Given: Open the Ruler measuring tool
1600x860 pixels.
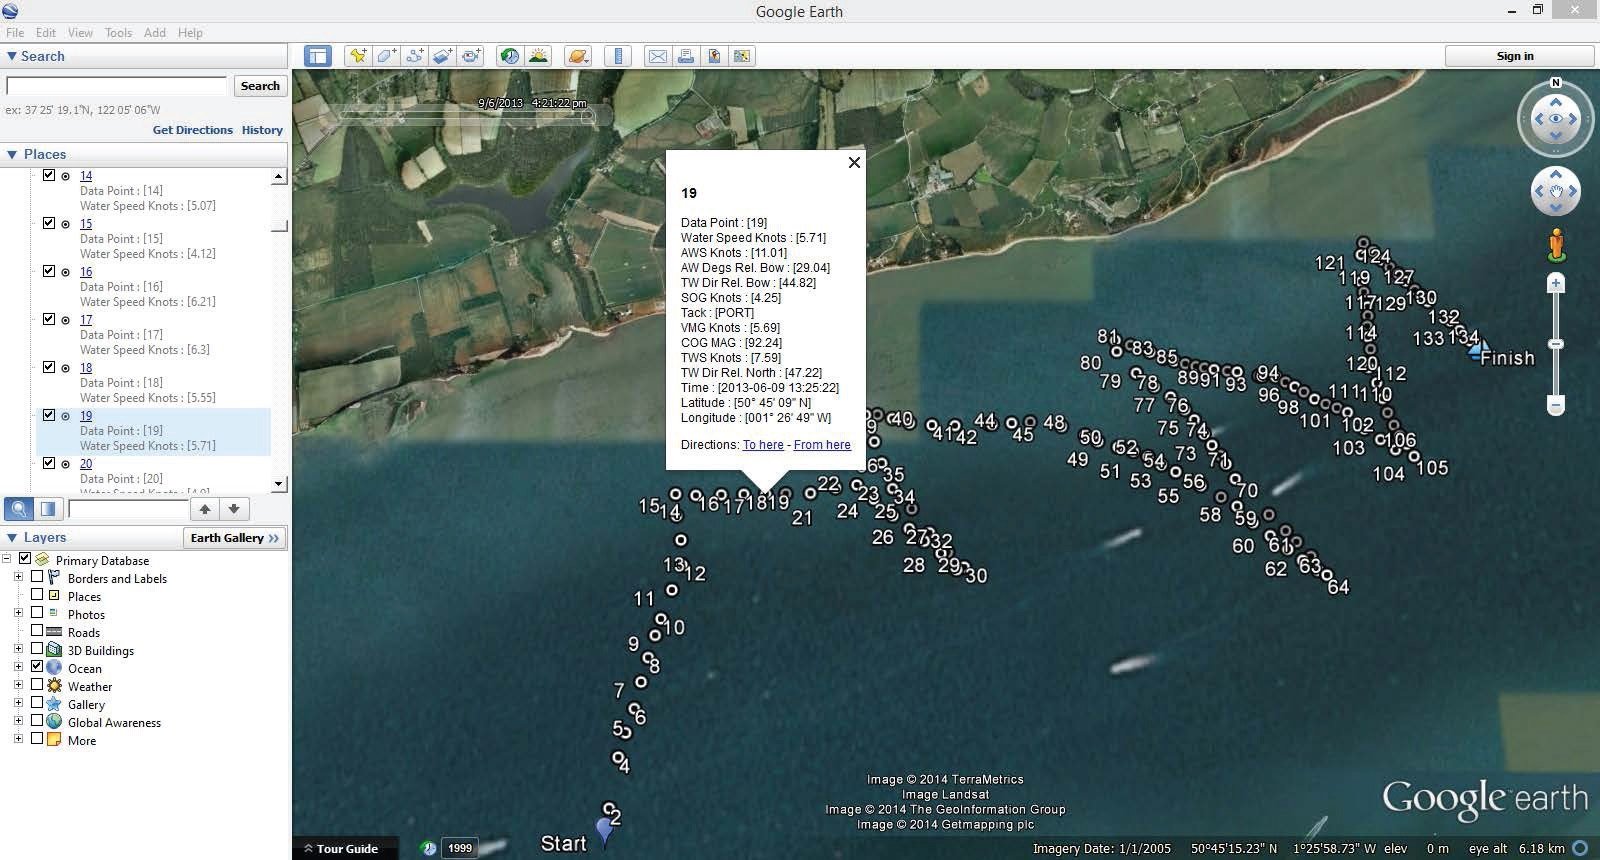Looking at the screenshot, I should 618,56.
